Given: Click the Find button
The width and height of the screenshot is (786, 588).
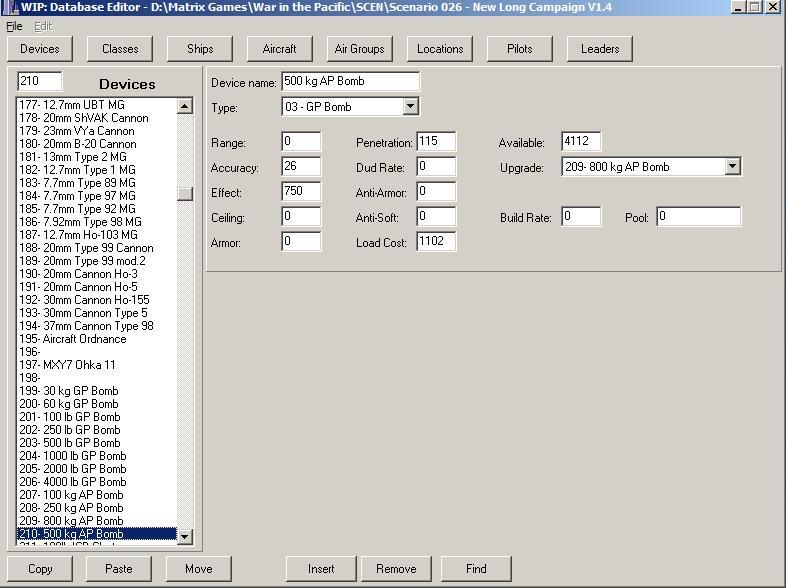Looking at the screenshot, I should pos(476,569).
